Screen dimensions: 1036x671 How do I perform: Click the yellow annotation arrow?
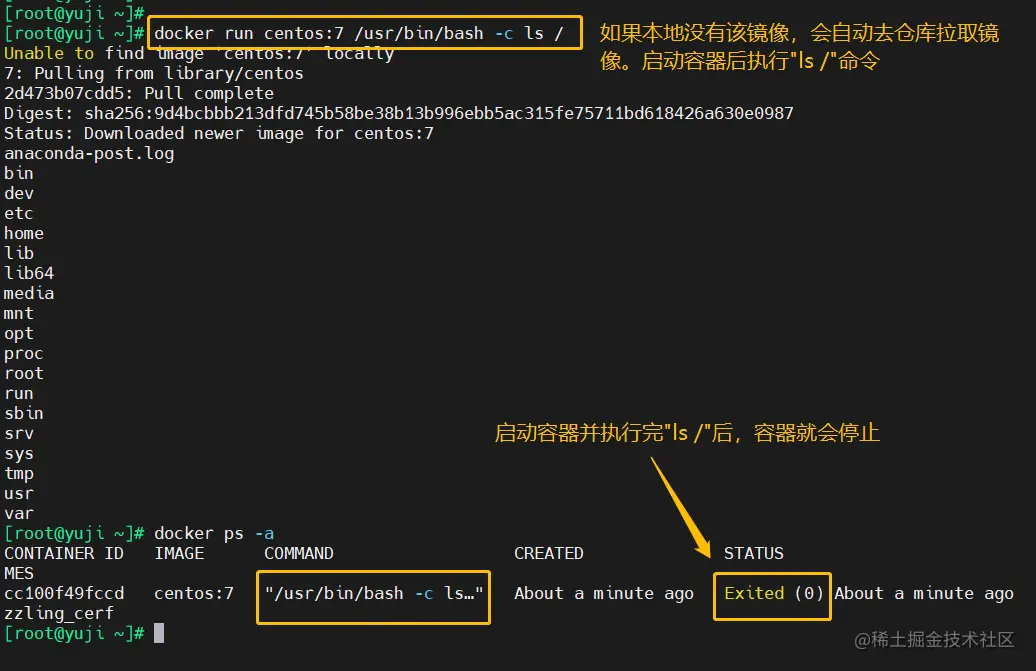[x=682, y=502]
